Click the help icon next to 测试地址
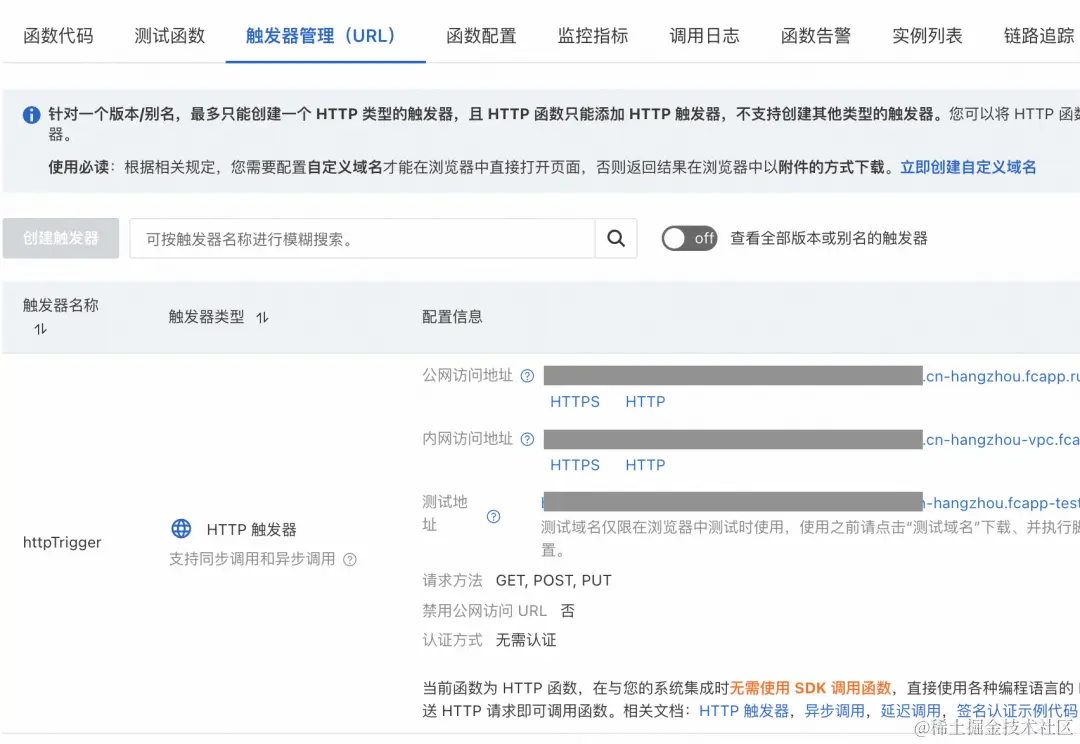 click(x=492, y=517)
